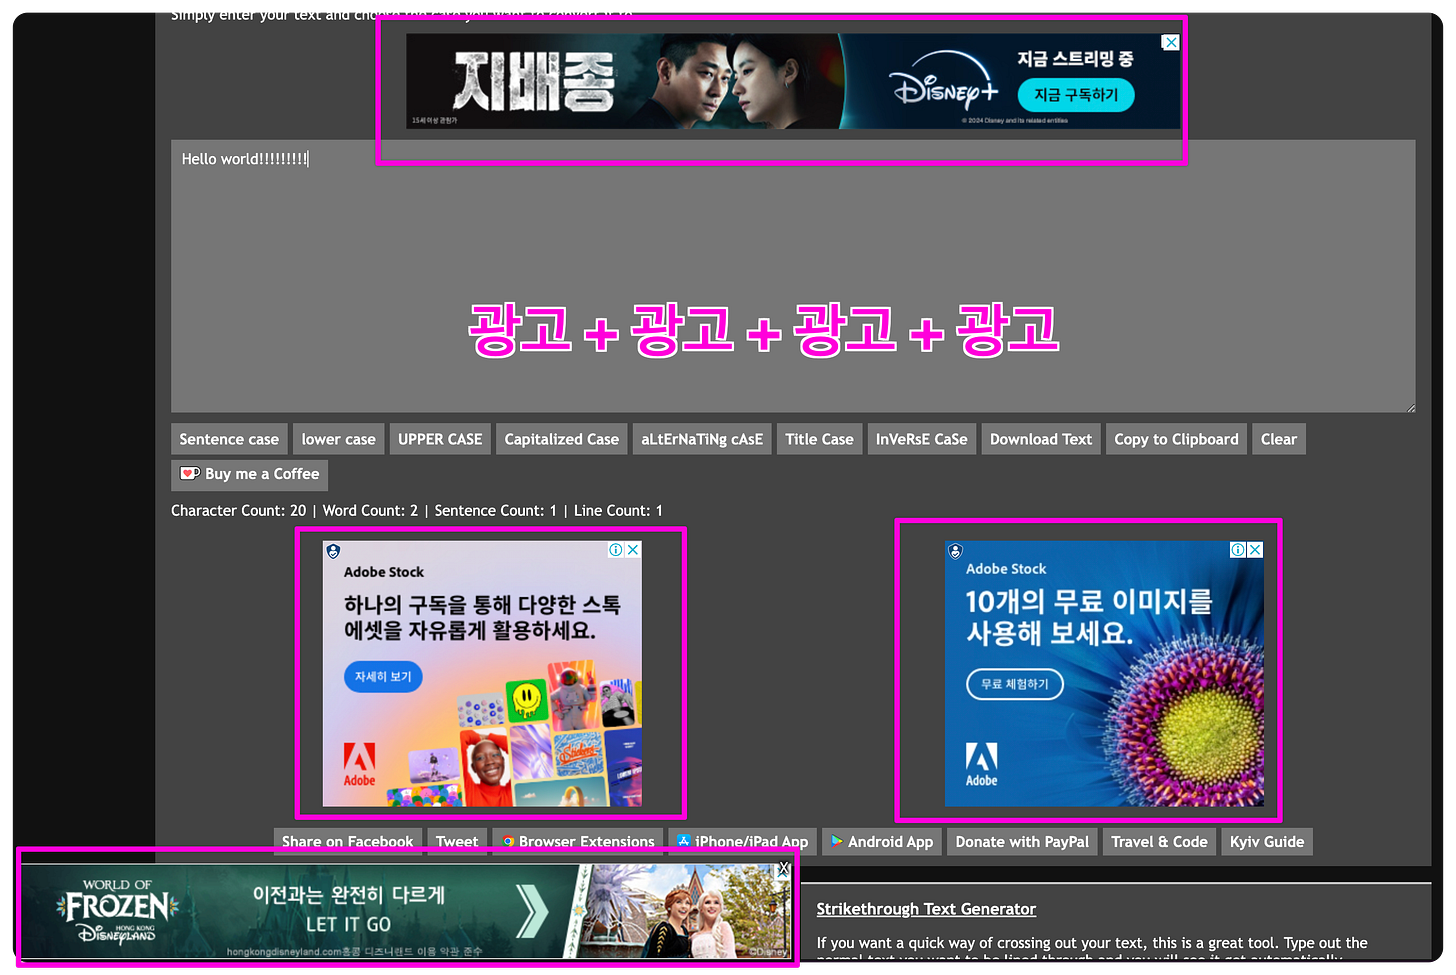This screenshot has width=1456, height=975.
Task: Open Kyiv Guide link
Action: click(x=1267, y=842)
